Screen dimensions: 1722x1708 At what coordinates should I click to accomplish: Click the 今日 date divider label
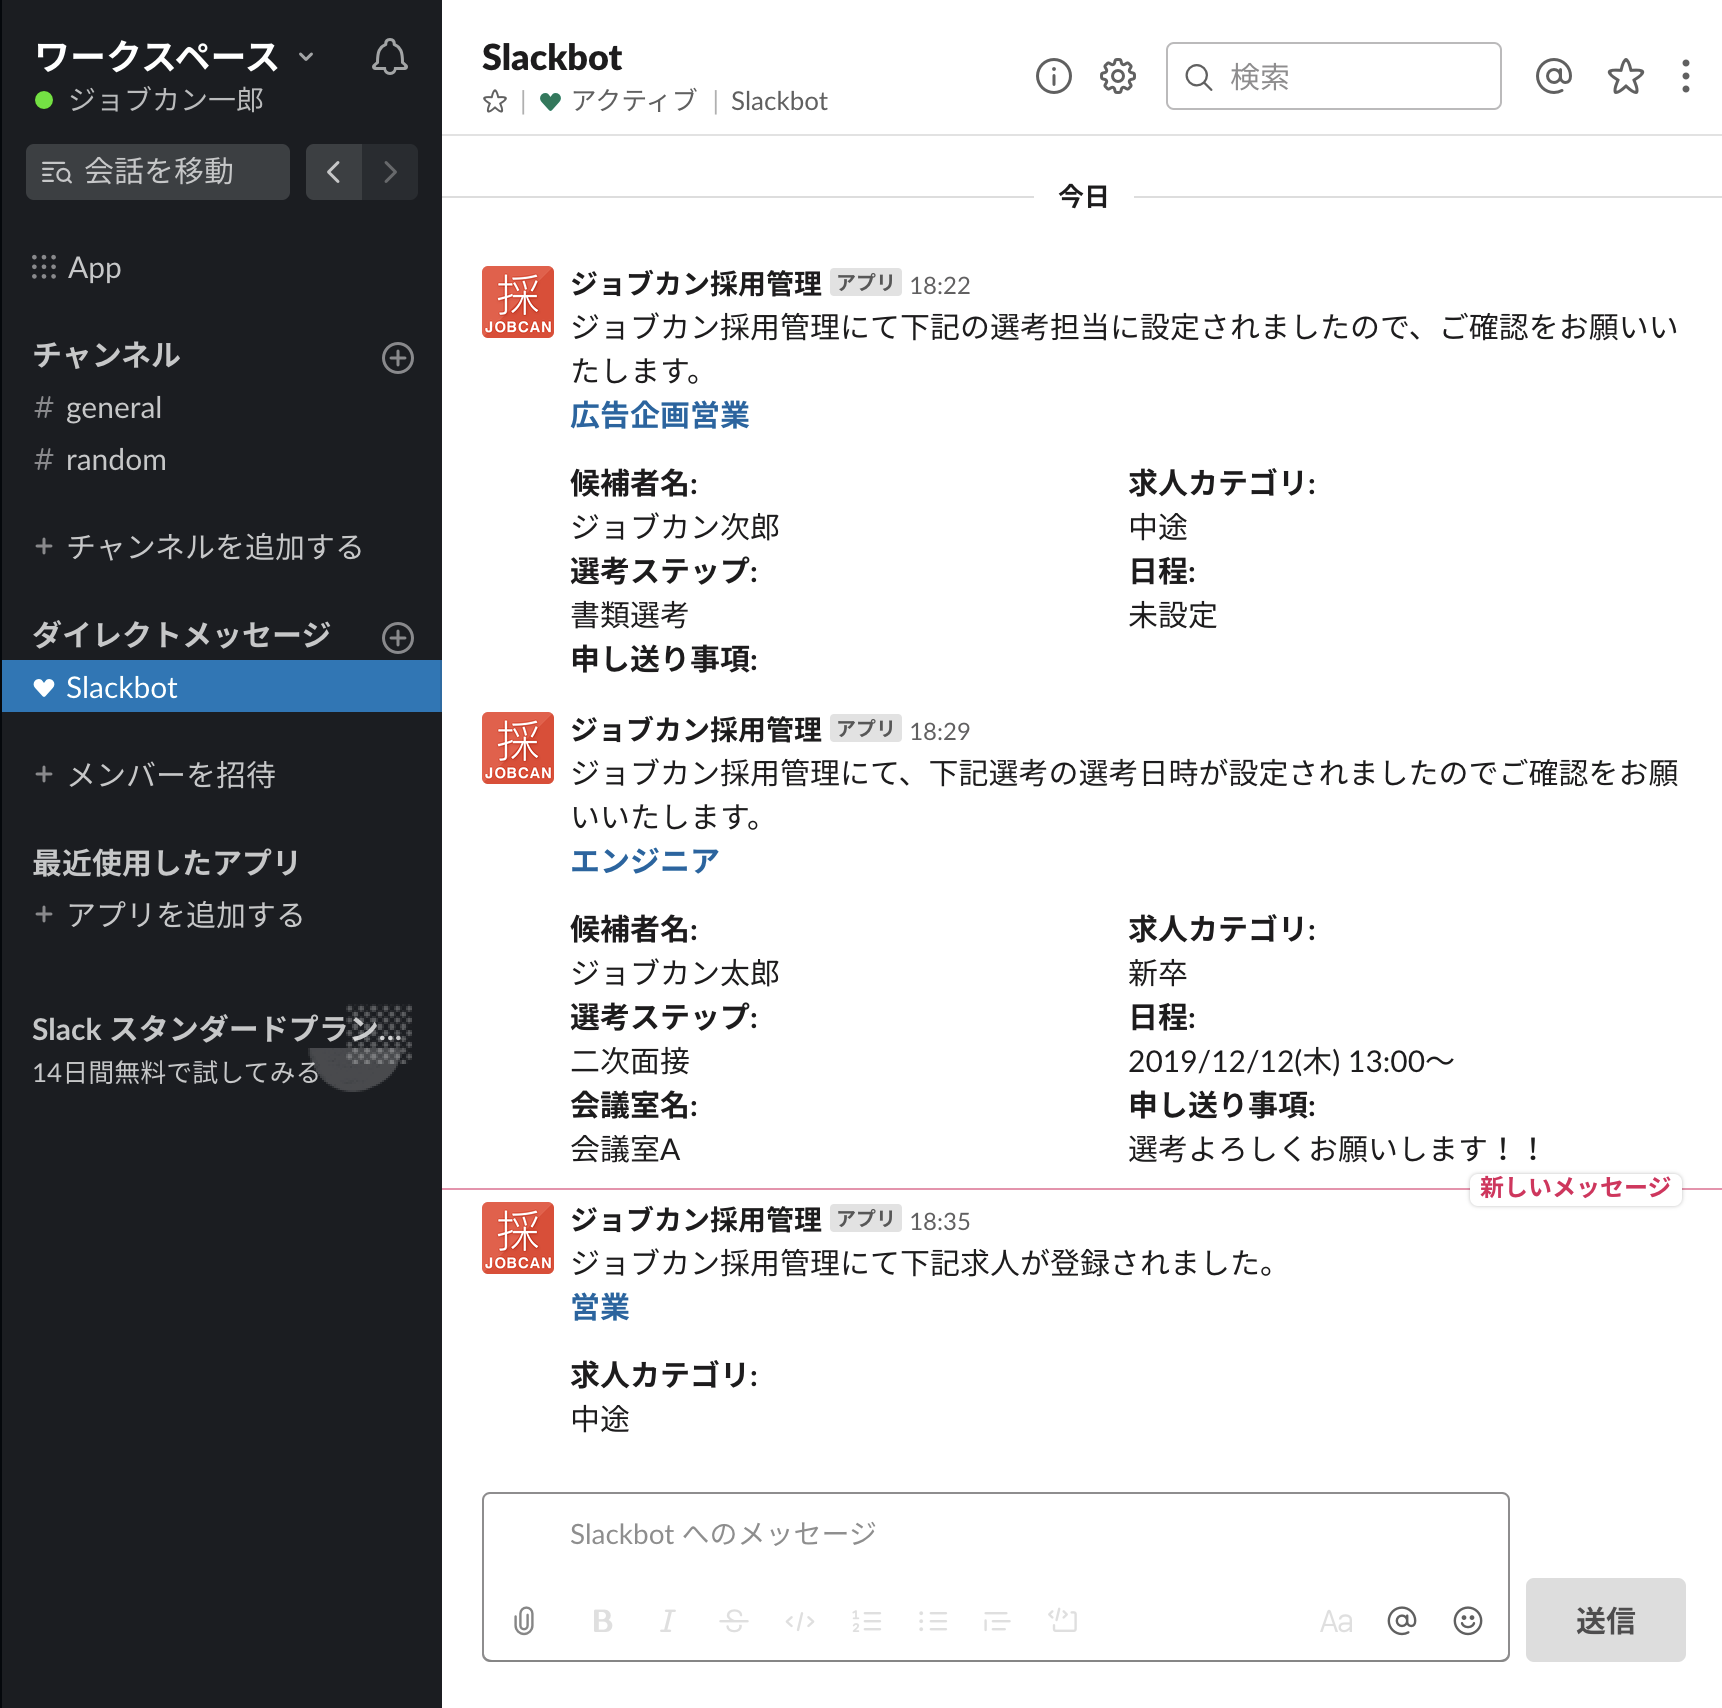coord(1084,197)
